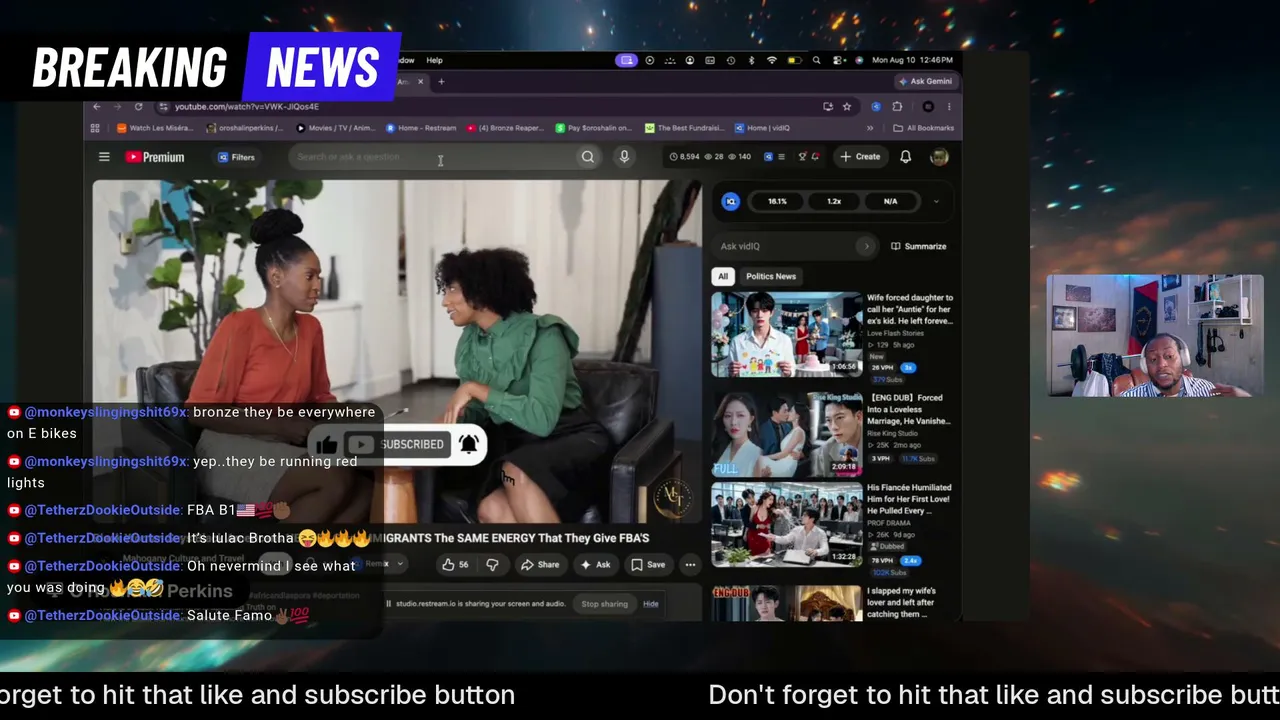
Task: Share the video with the Share button
Action: 540,565
